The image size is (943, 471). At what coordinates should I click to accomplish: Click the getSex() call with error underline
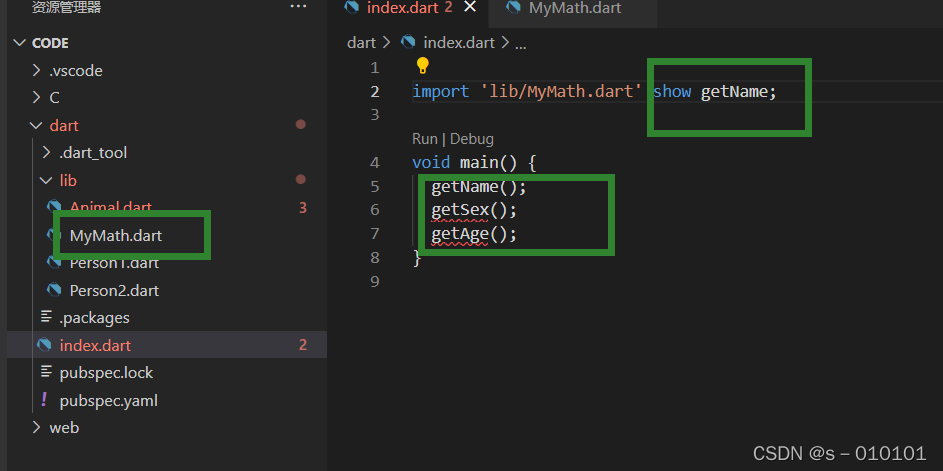click(x=474, y=211)
